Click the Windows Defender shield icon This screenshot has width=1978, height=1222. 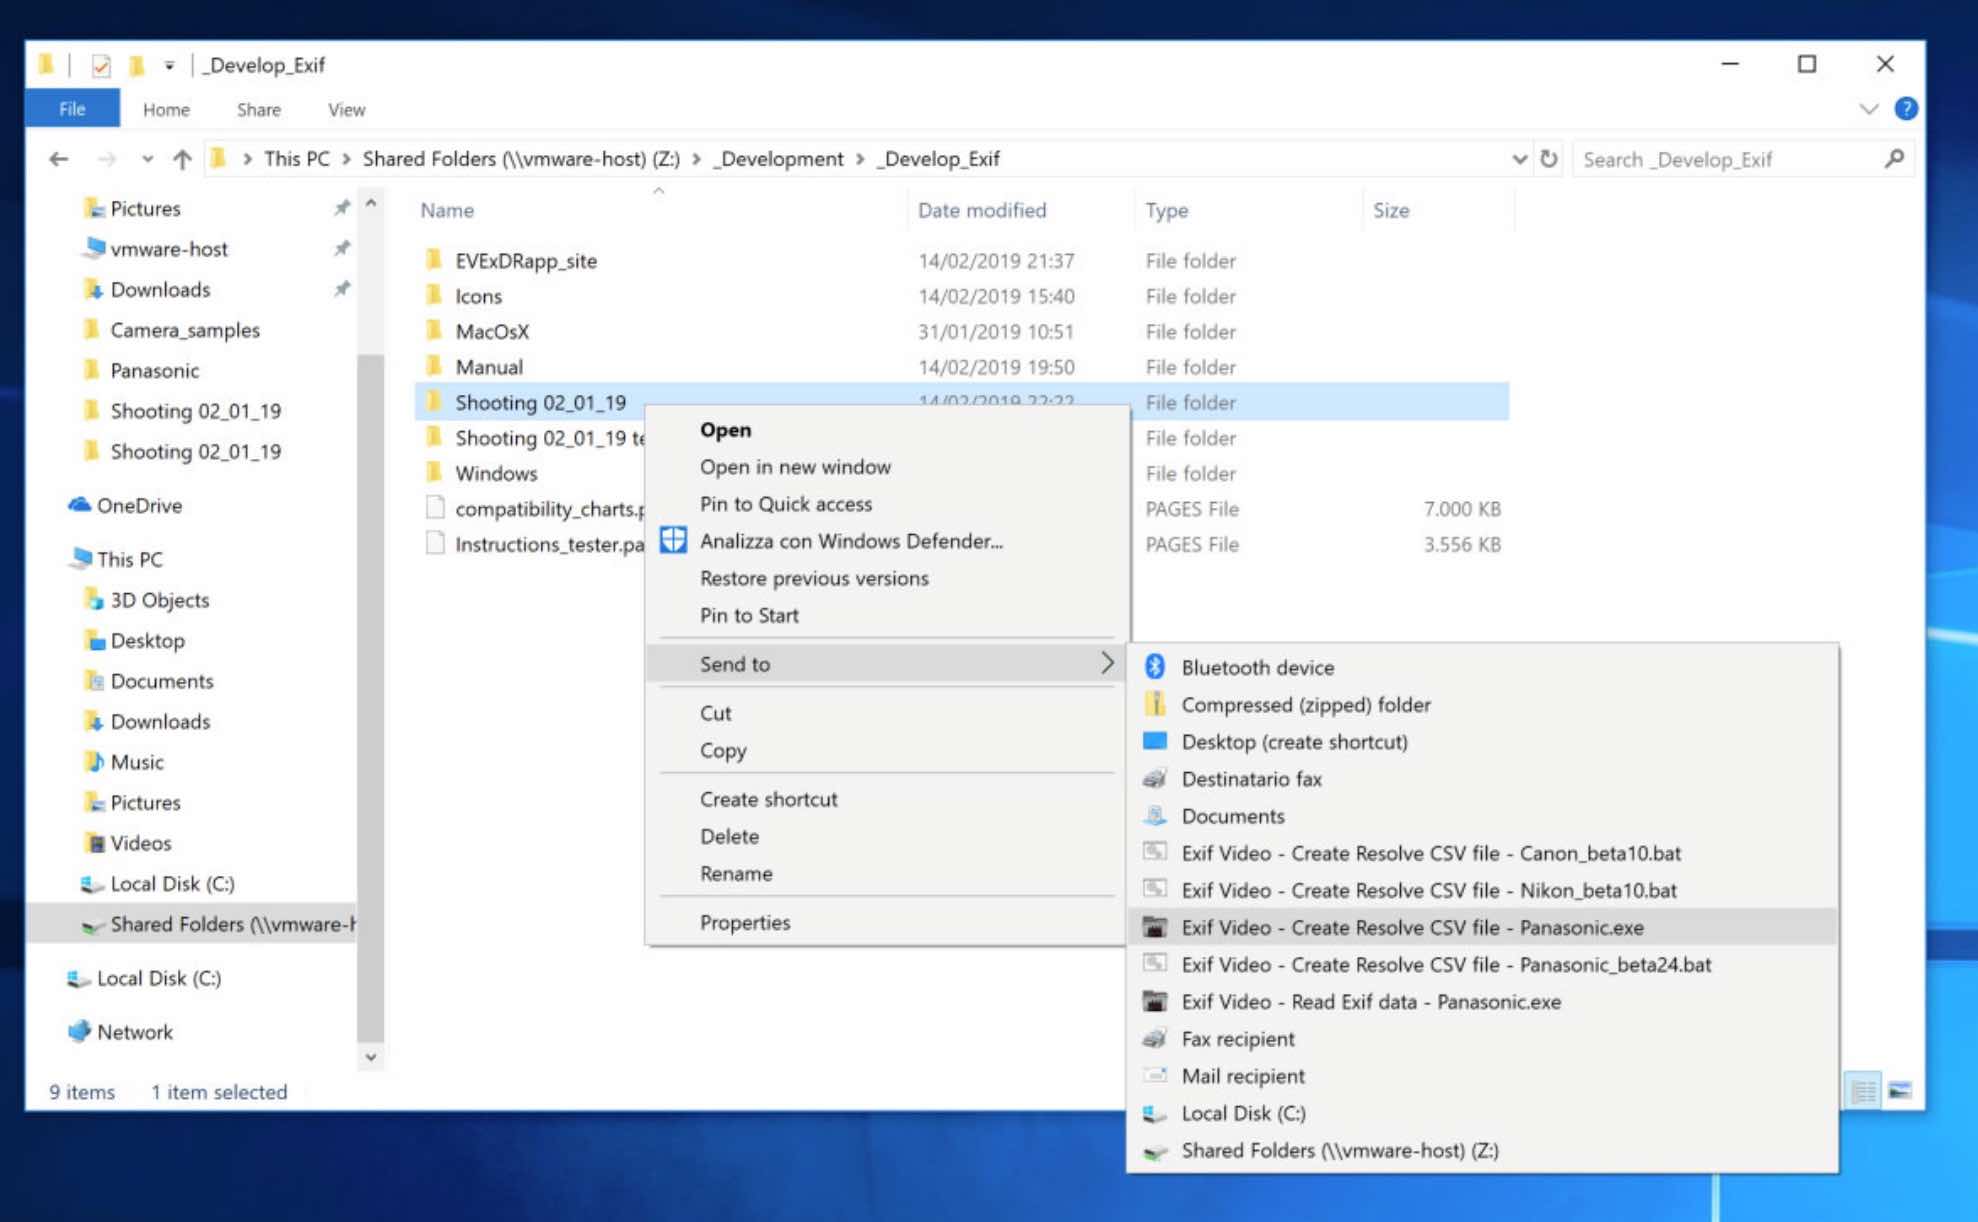pos(674,540)
